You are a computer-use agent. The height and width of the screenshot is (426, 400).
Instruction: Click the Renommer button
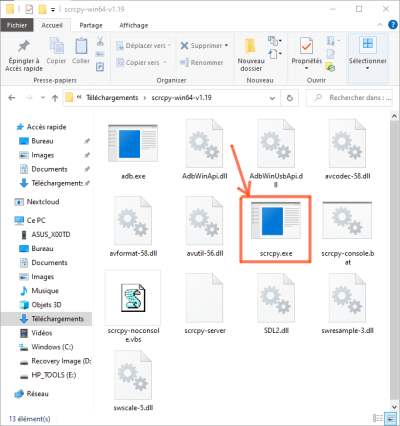(x=201, y=62)
